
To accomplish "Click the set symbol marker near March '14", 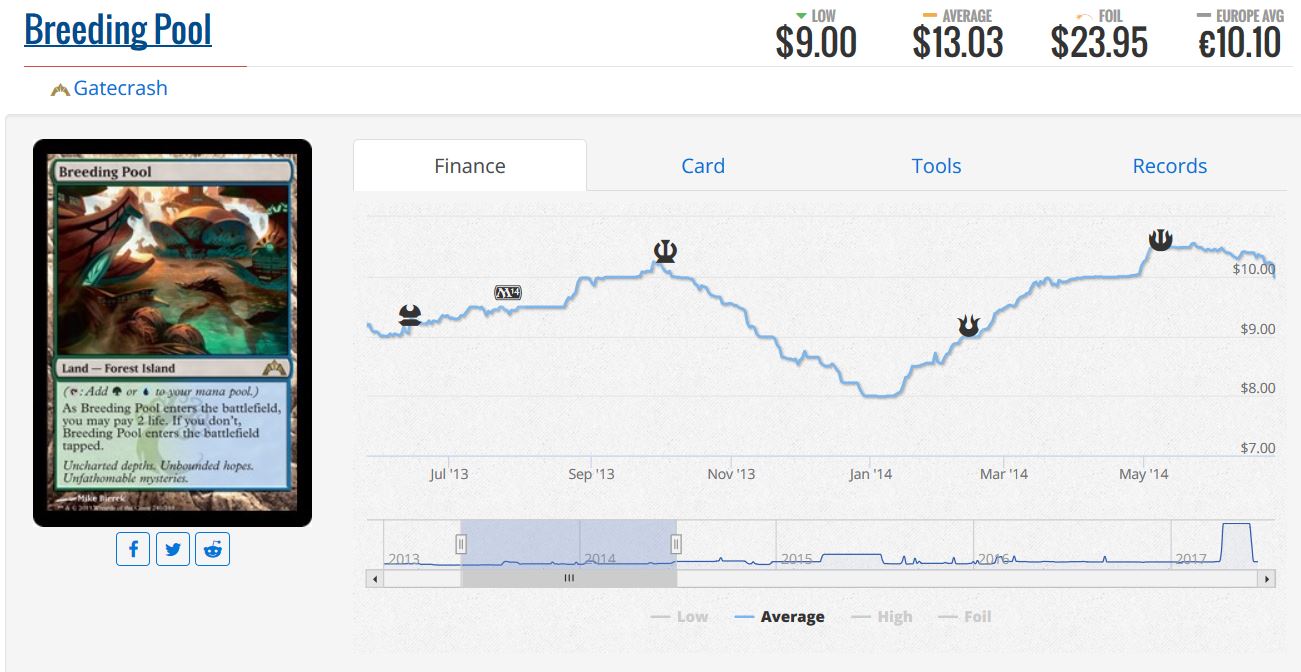I will click(968, 325).
